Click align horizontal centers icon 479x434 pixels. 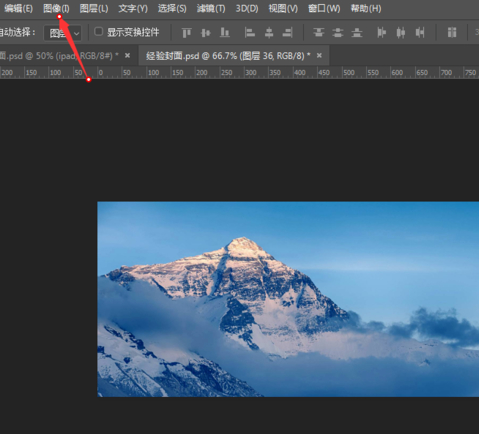[269, 33]
